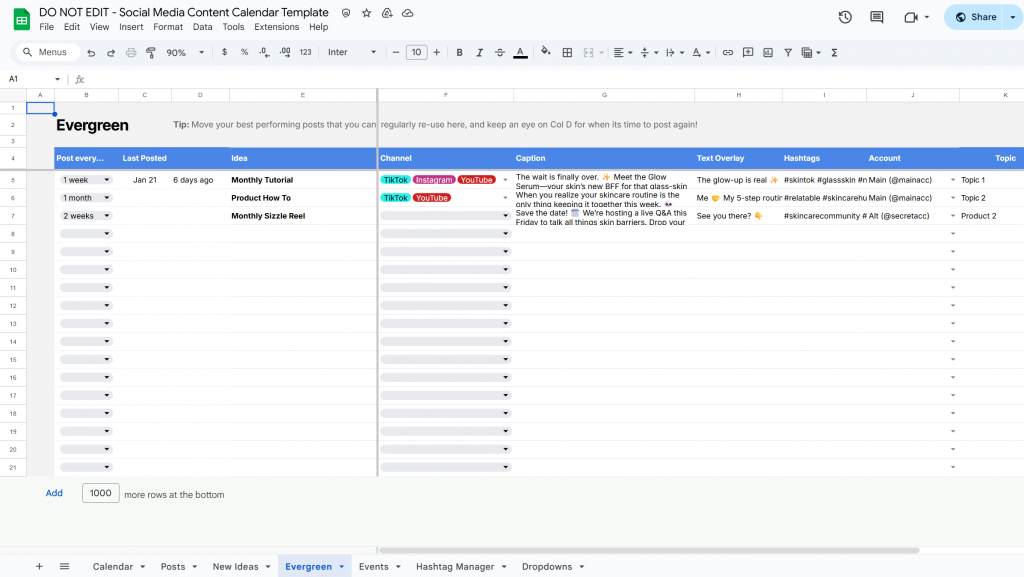The width and height of the screenshot is (1024, 577).
Task: Open the functions (Σ) menu
Action: point(835,52)
